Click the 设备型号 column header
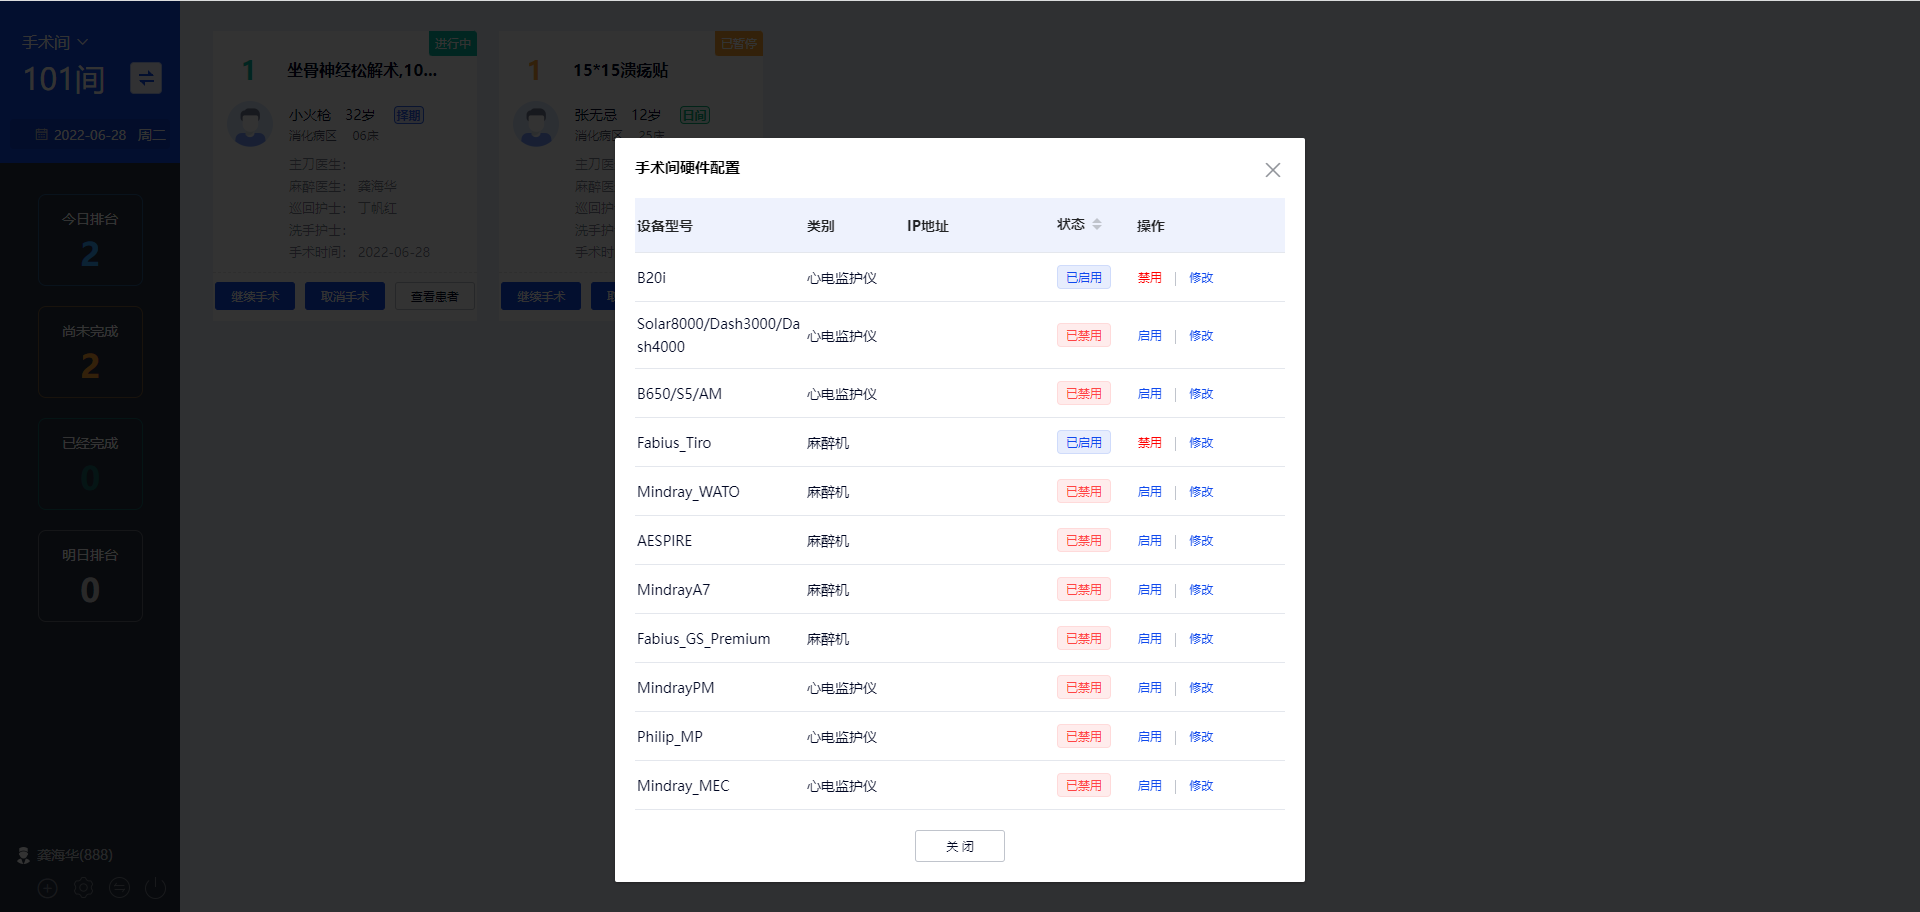Viewport: 1920px width, 912px height. click(665, 226)
